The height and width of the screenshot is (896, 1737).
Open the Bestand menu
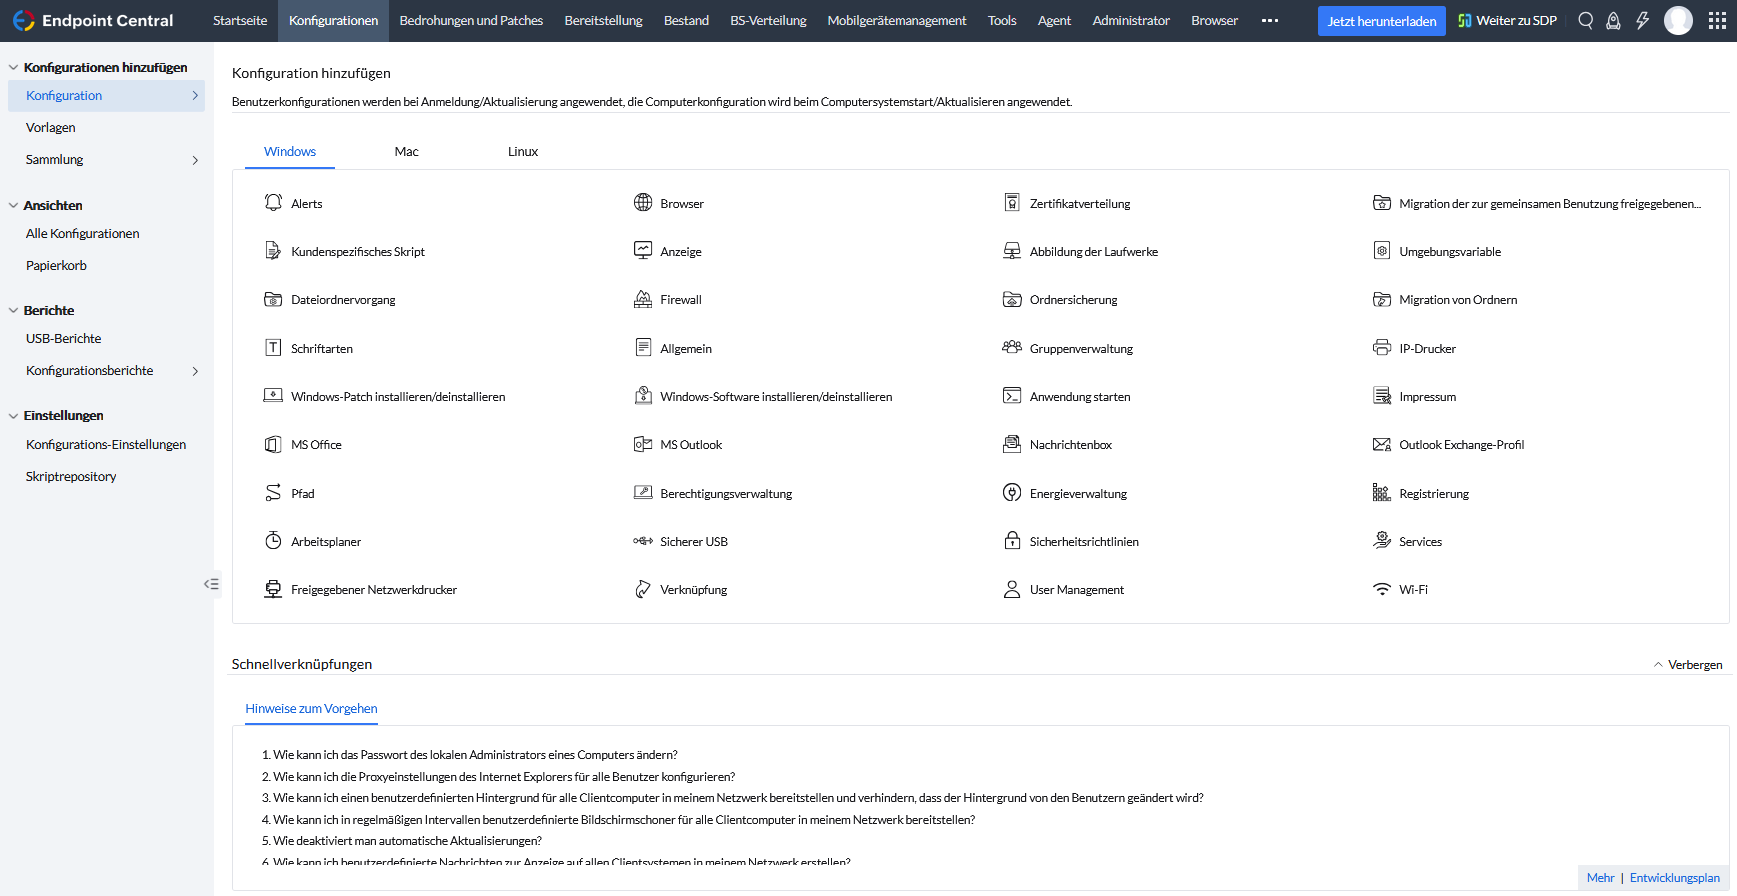click(686, 20)
